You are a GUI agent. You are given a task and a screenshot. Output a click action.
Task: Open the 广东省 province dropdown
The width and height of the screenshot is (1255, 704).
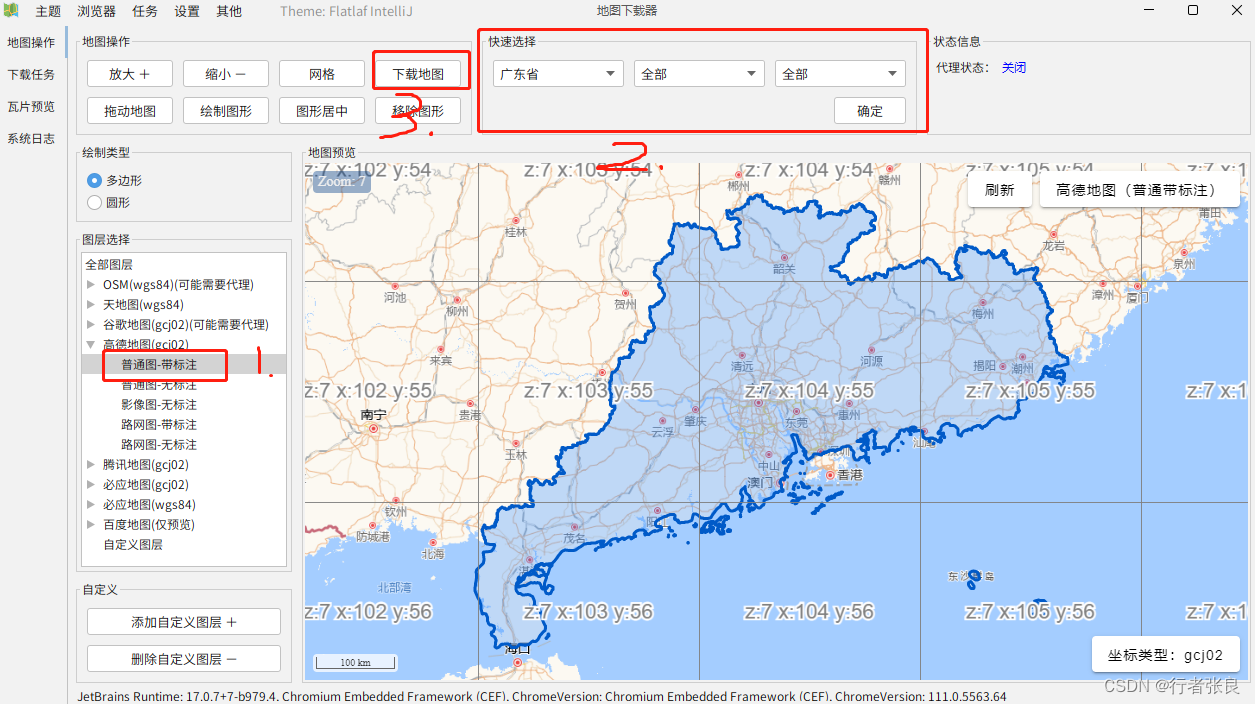coord(558,74)
